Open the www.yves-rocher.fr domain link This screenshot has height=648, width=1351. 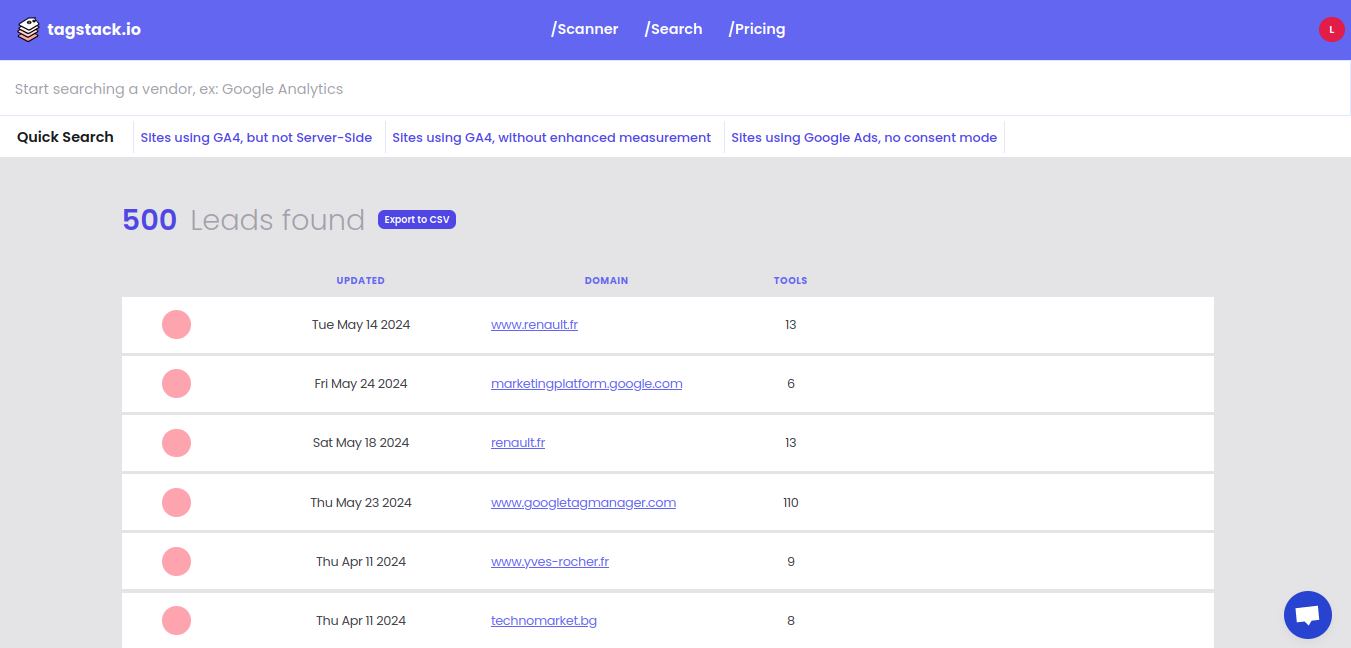pyautogui.click(x=550, y=562)
